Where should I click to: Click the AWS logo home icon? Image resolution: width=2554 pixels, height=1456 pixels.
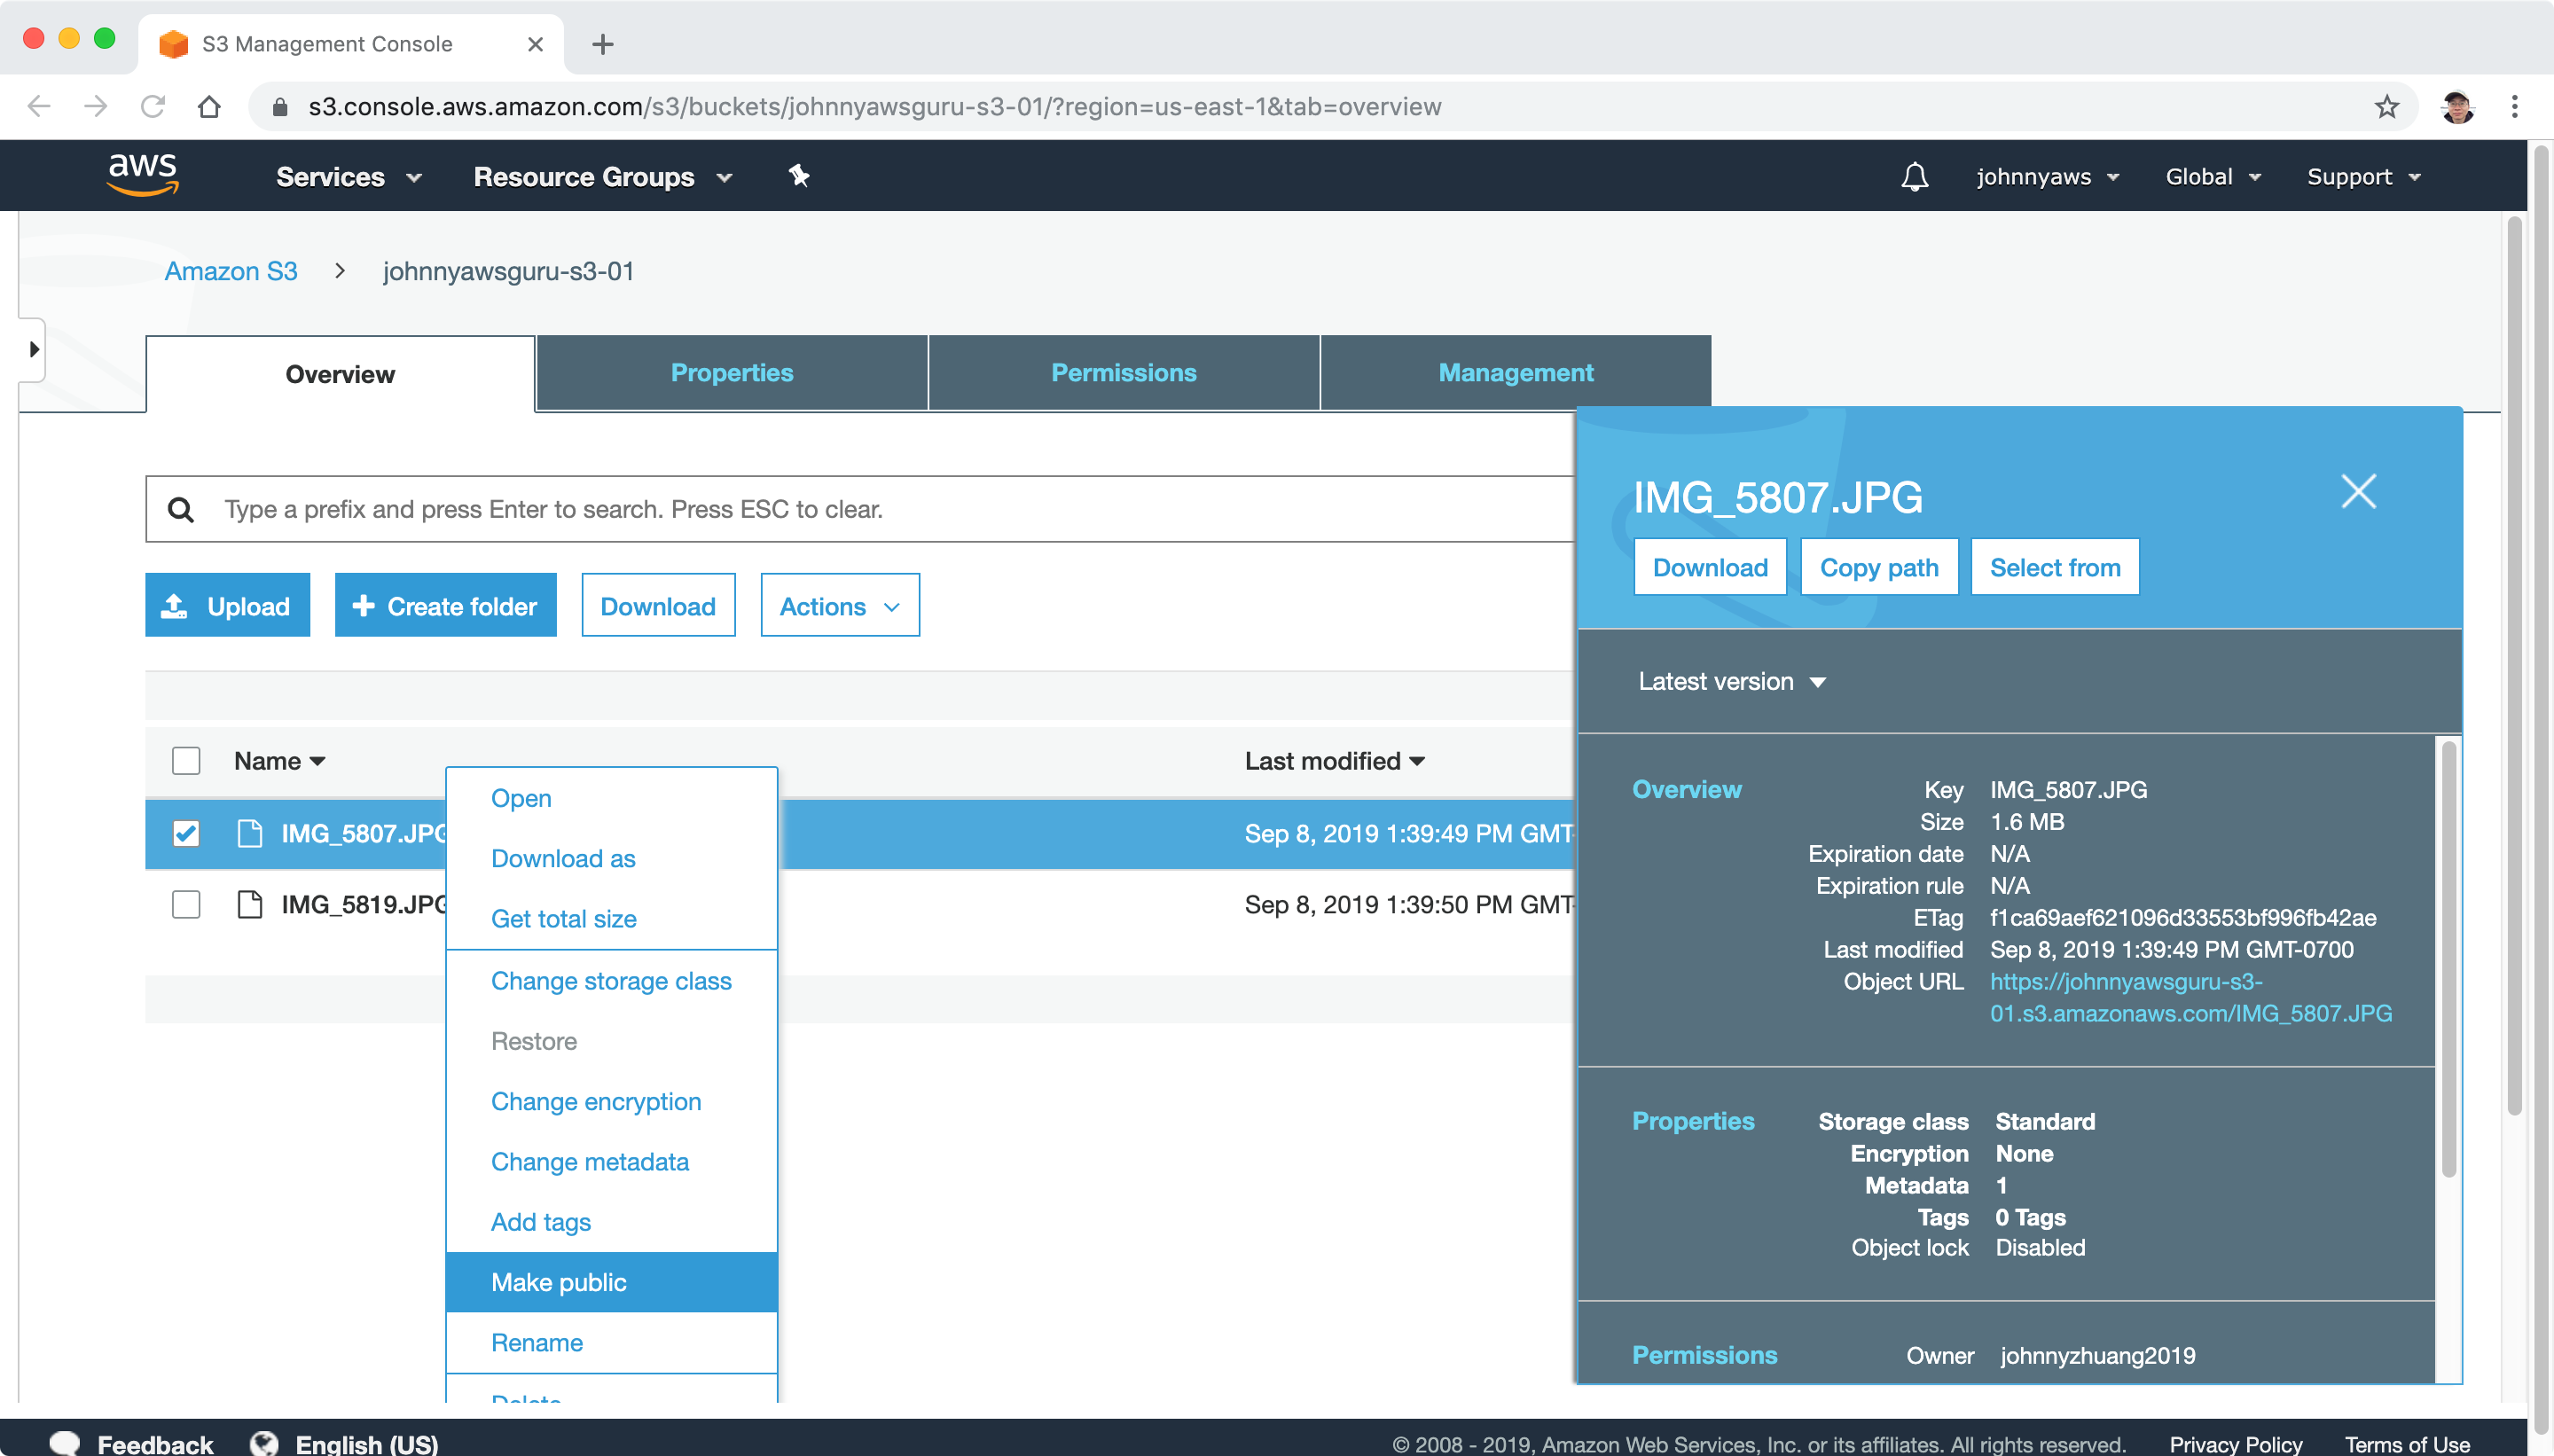pyautogui.click(x=143, y=175)
